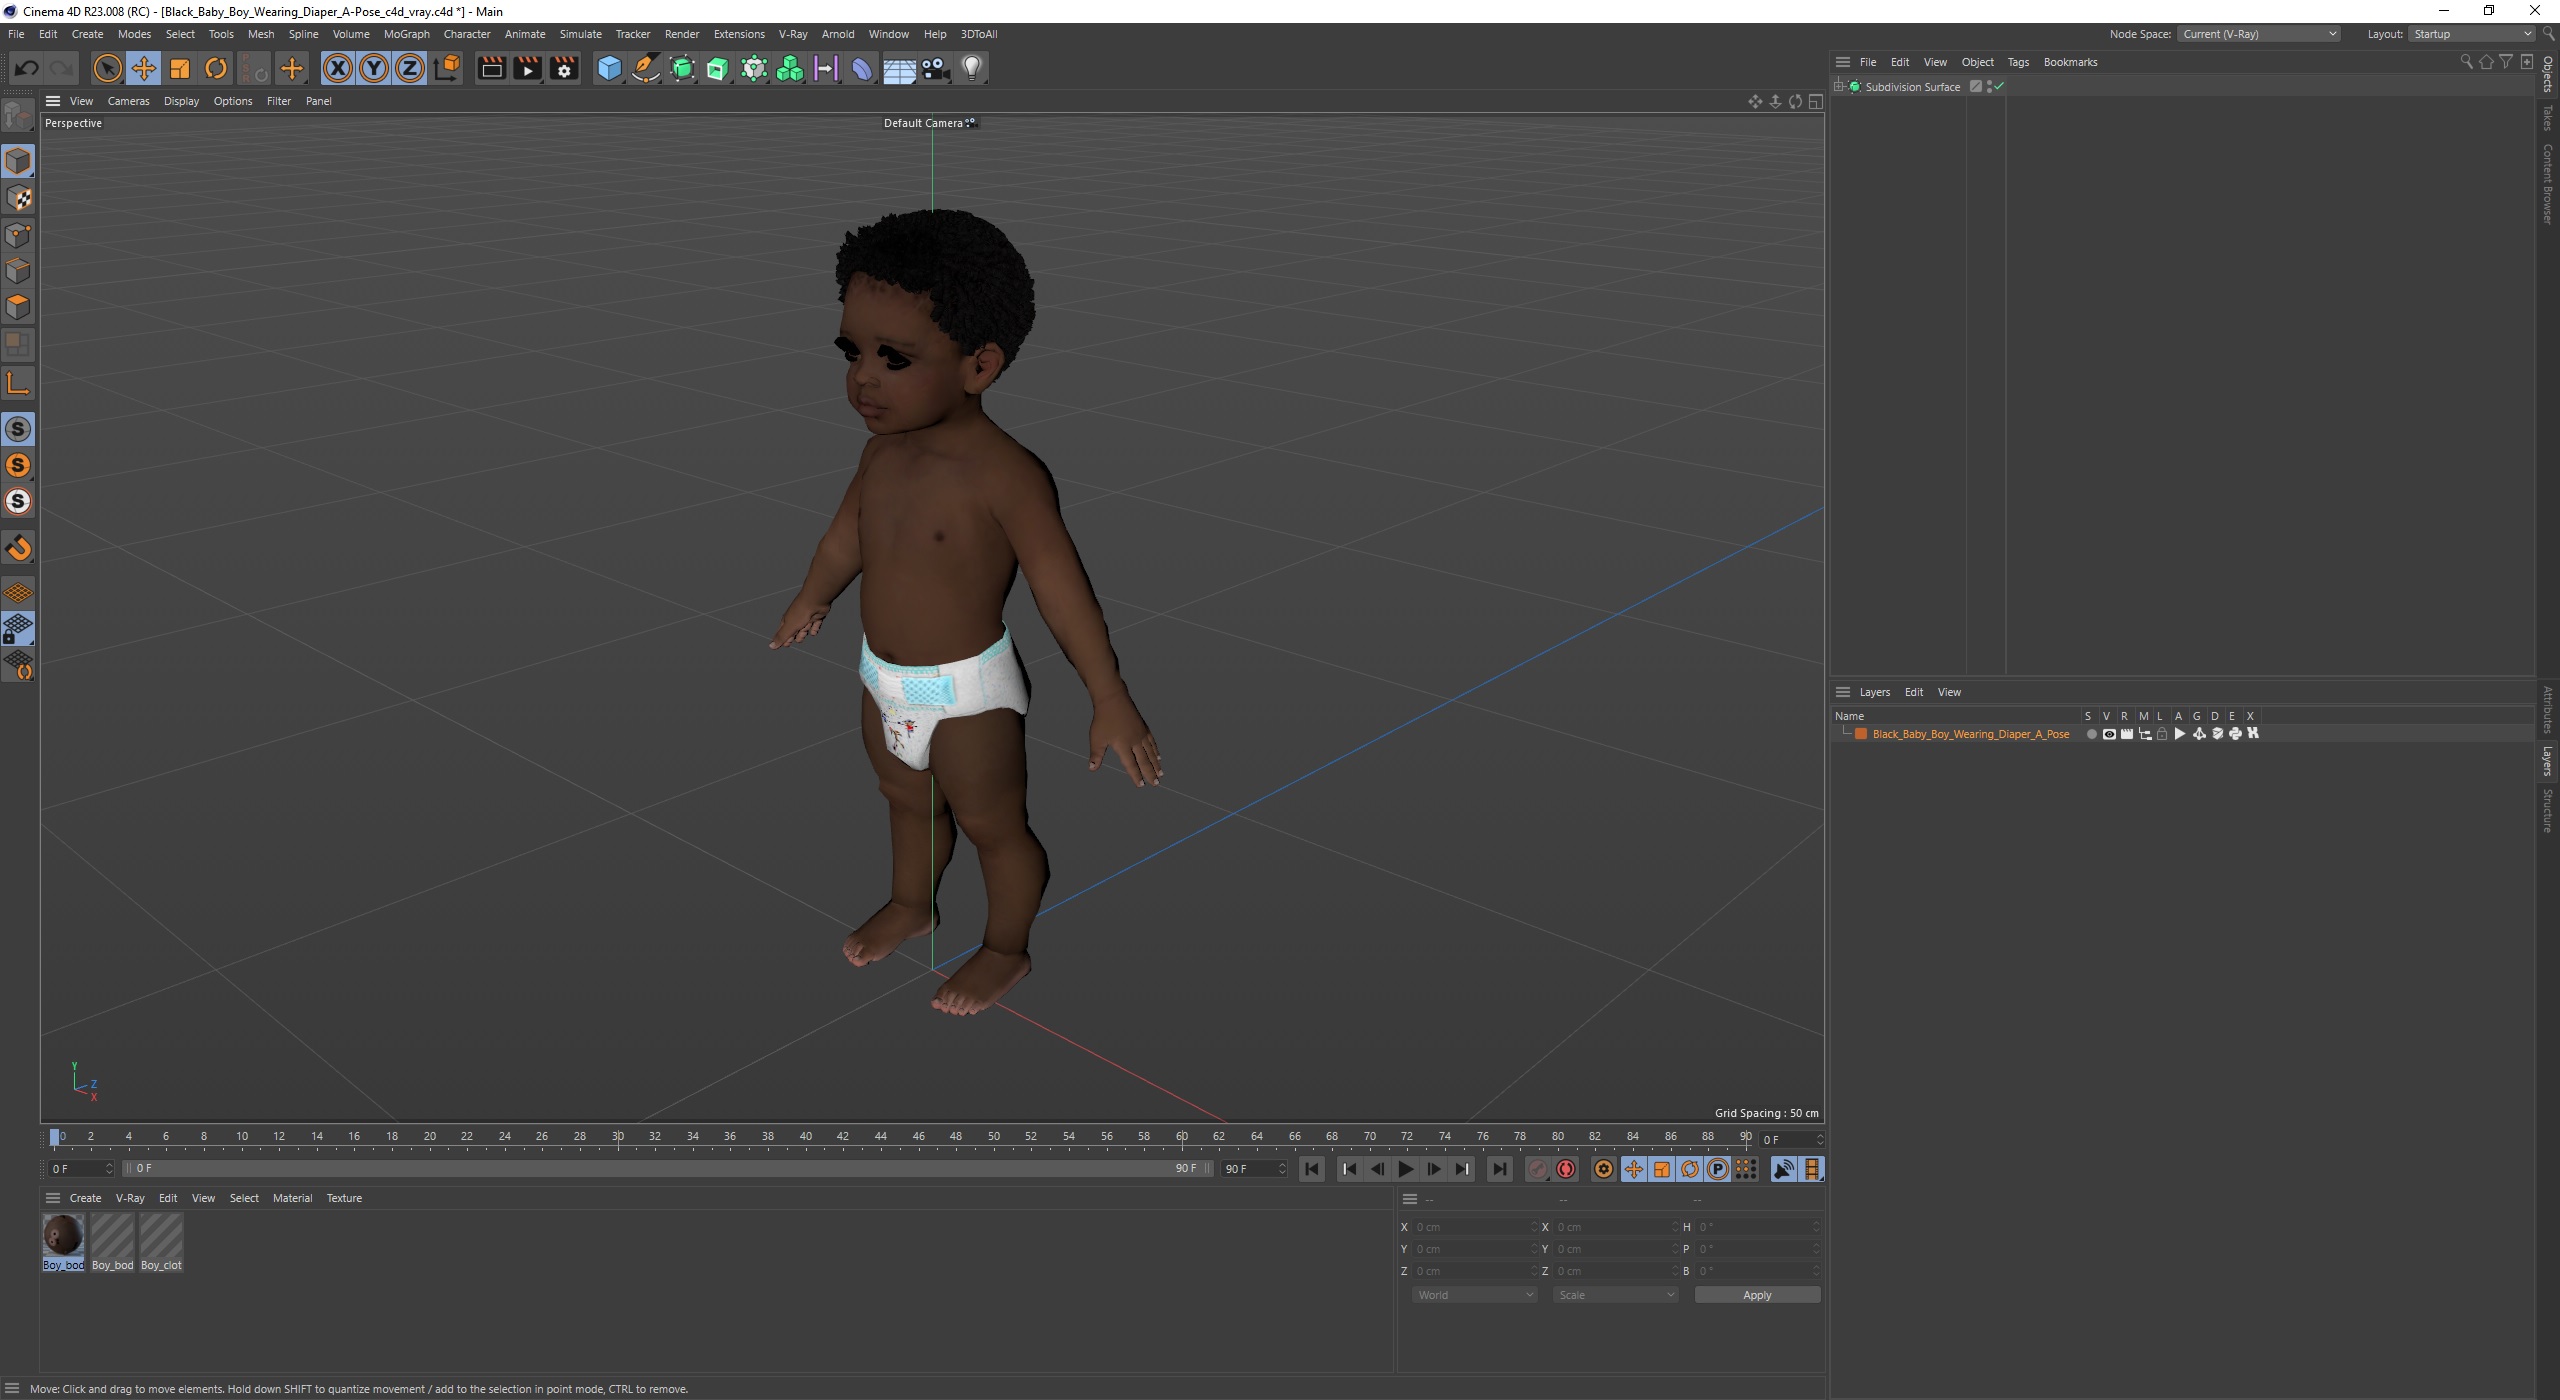This screenshot has height=1400, width=2560.
Task: Add Subdivision Surface generator icon
Action: pyautogui.click(x=682, y=68)
